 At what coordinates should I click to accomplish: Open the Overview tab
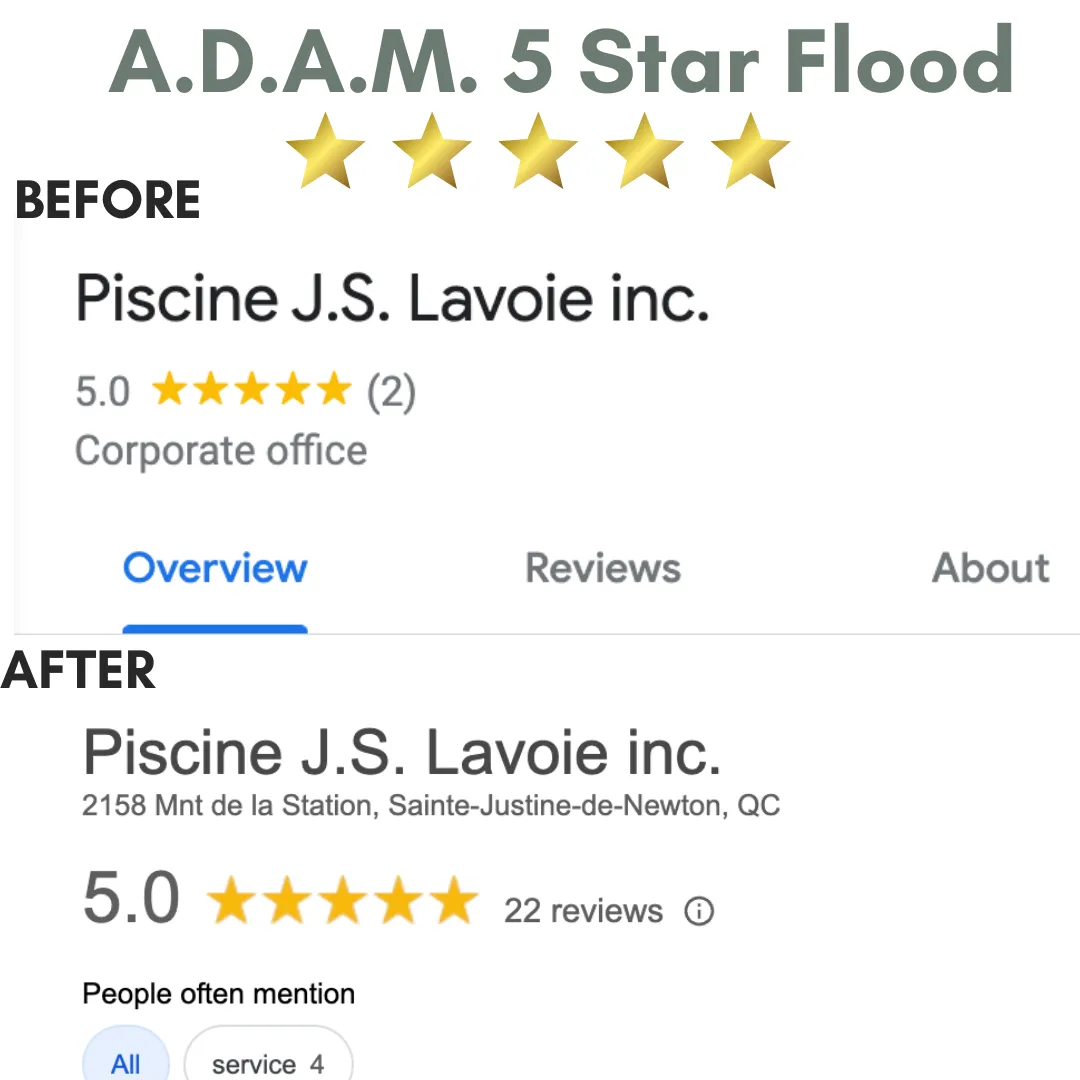click(215, 569)
